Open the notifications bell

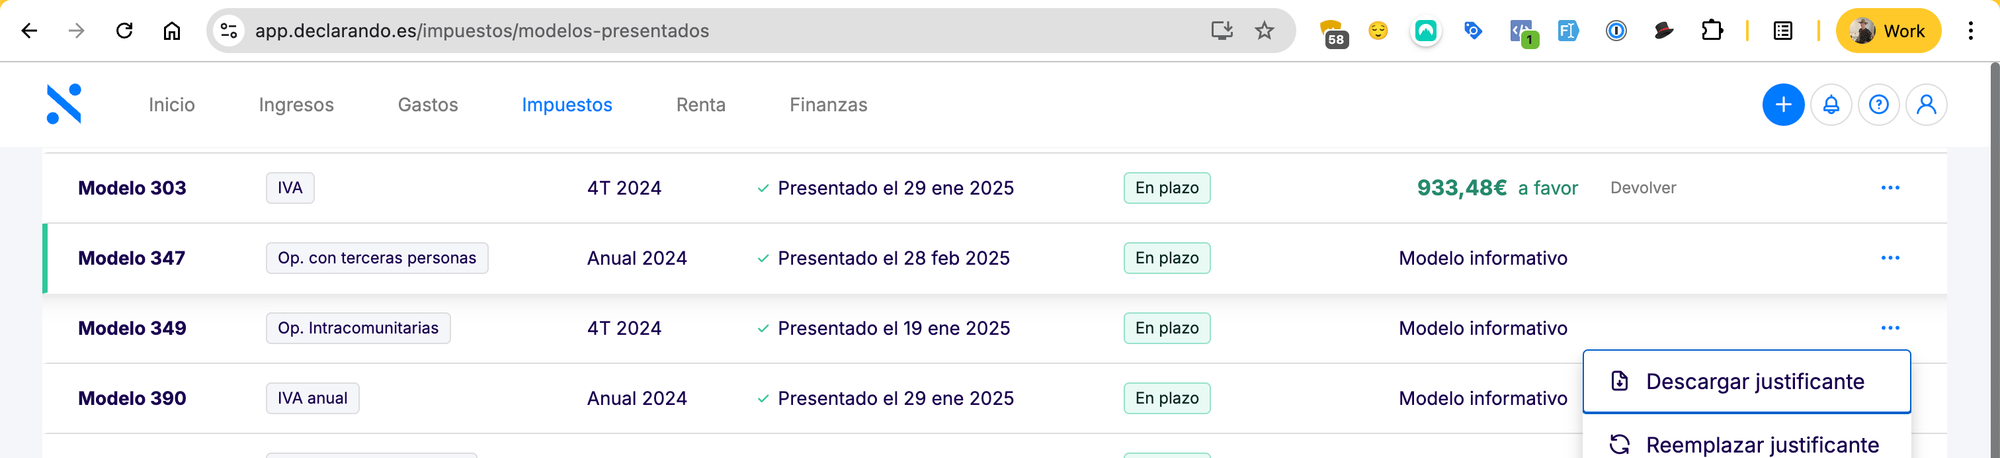point(1831,105)
